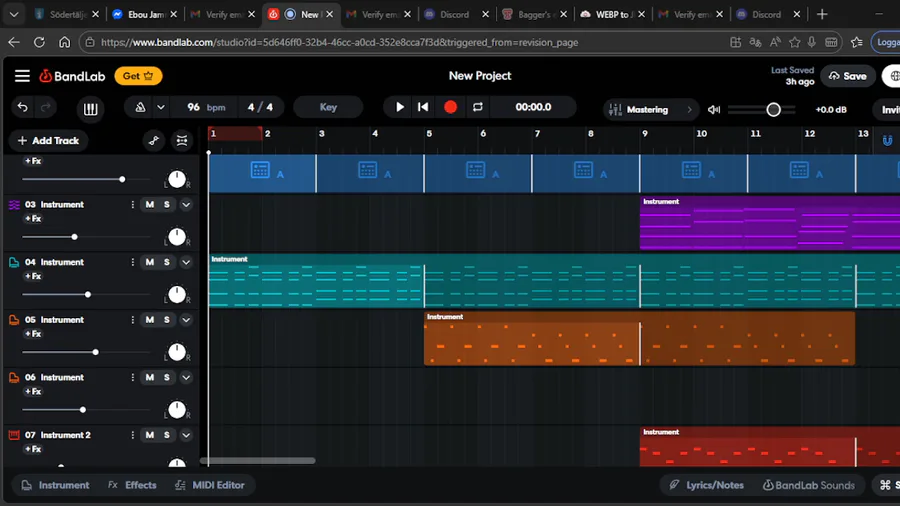This screenshot has width=900, height=506.
Task: Click pan knob of track 03 Instrument
Action: coord(177,237)
